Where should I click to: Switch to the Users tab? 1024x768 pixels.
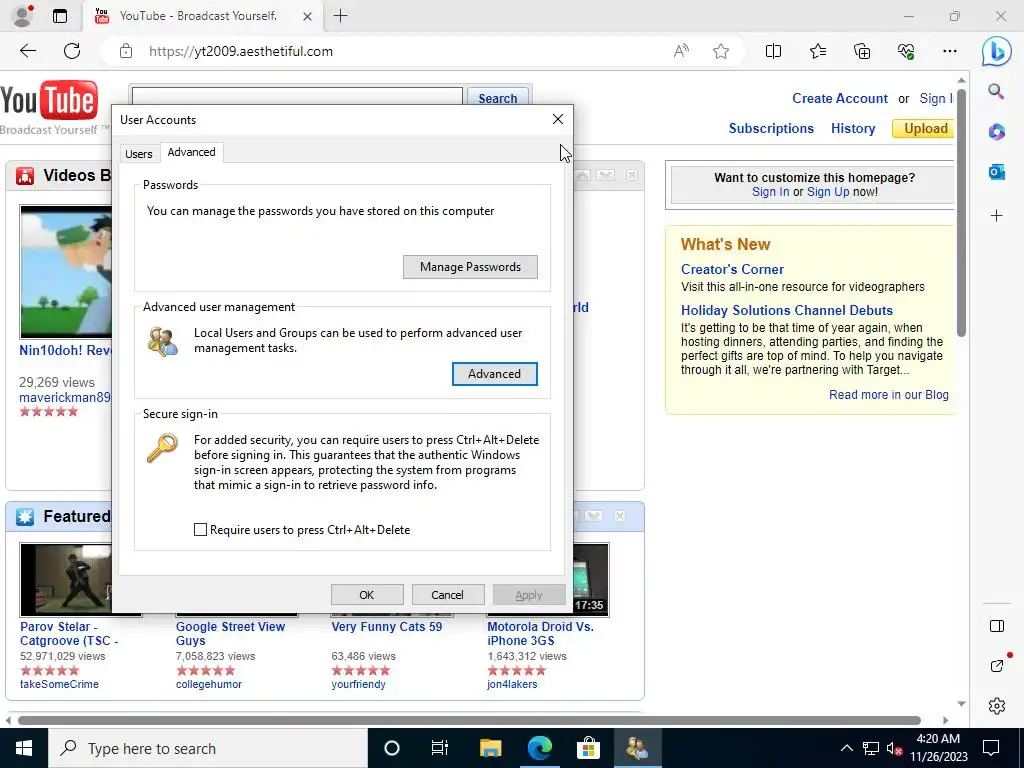pyautogui.click(x=138, y=154)
